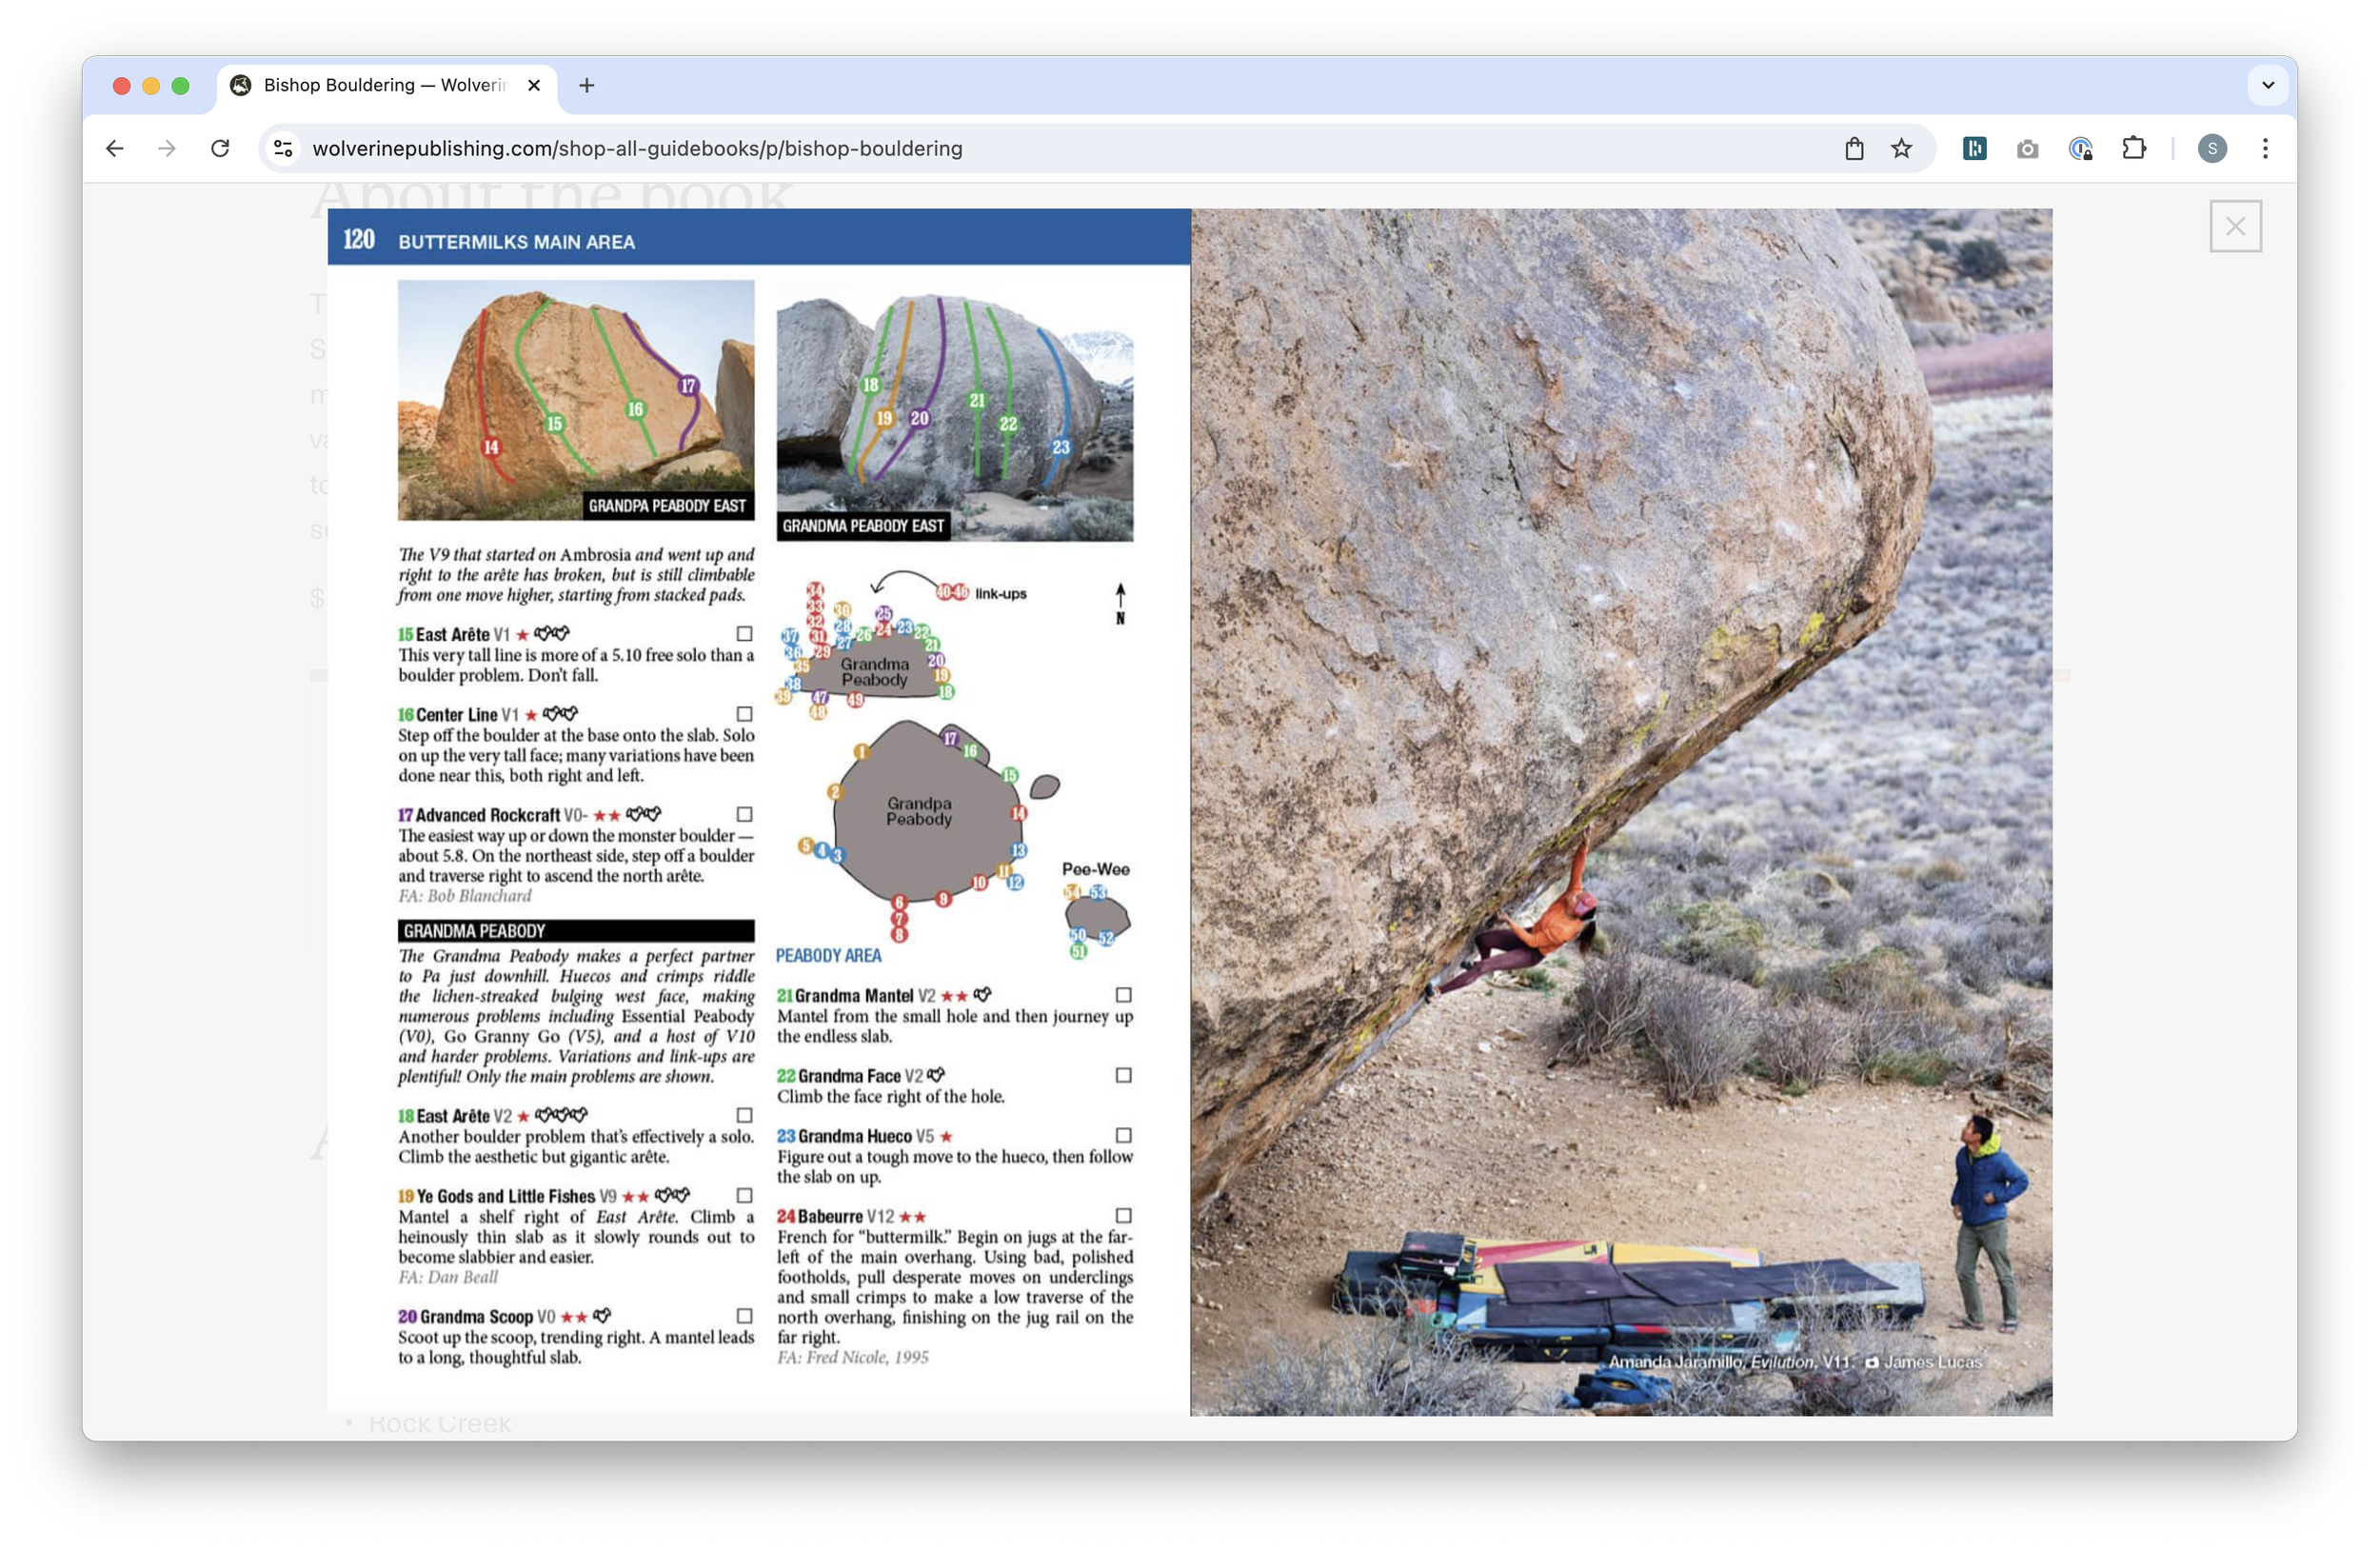The image size is (2380, 1550).
Task: Go back to the previous page
Action: (115, 148)
